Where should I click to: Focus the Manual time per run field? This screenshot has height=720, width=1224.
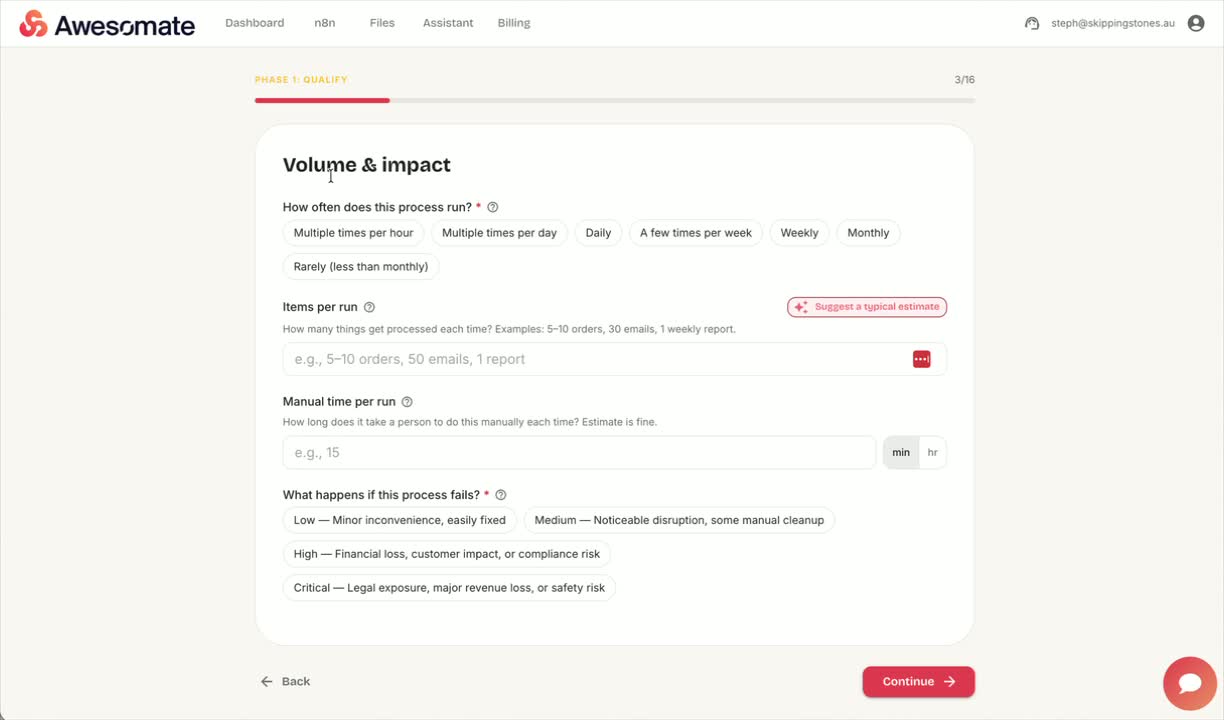pos(579,453)
